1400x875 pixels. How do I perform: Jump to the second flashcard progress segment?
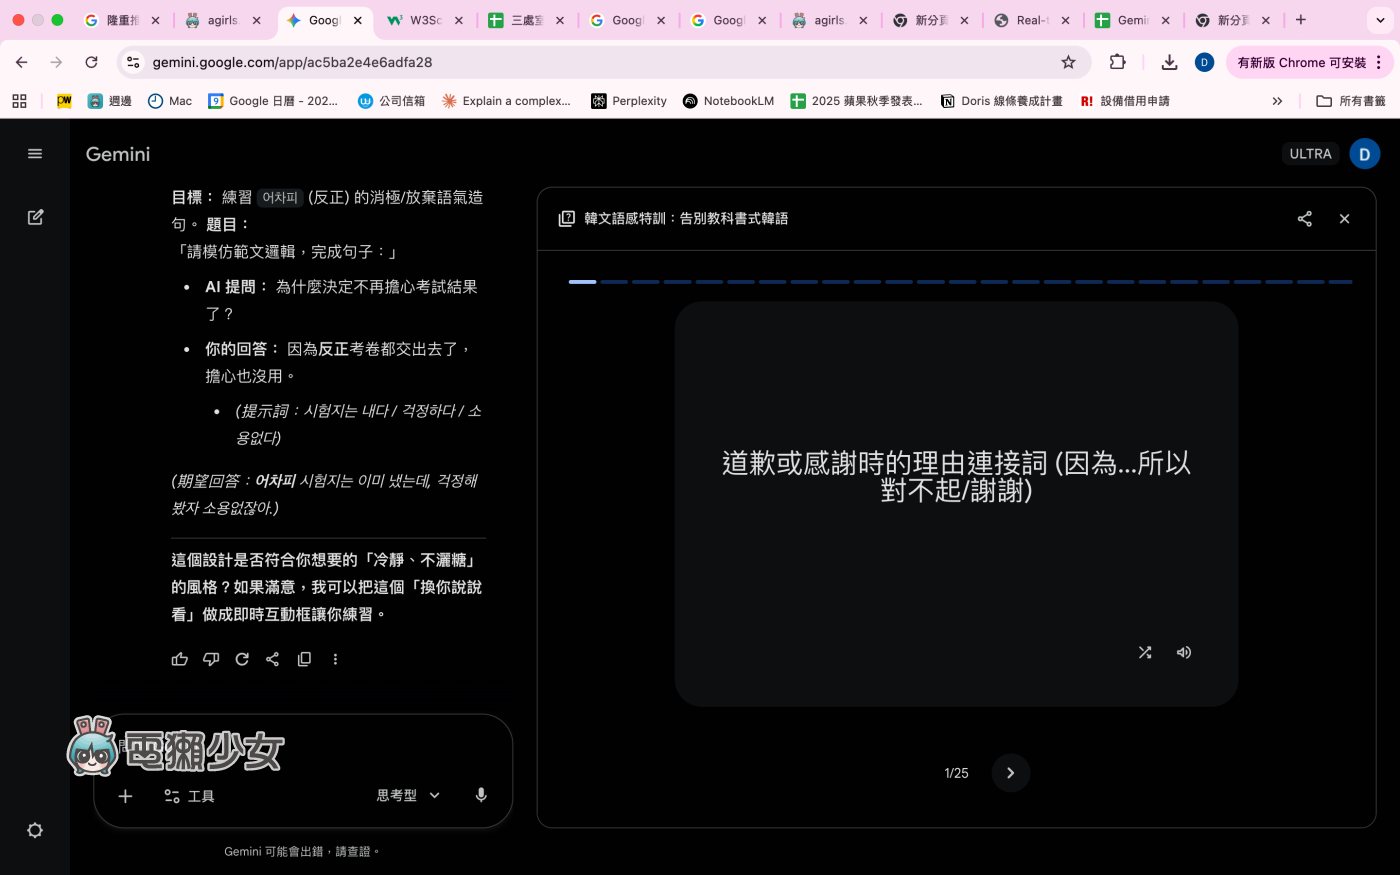click(x=614, y=282)
